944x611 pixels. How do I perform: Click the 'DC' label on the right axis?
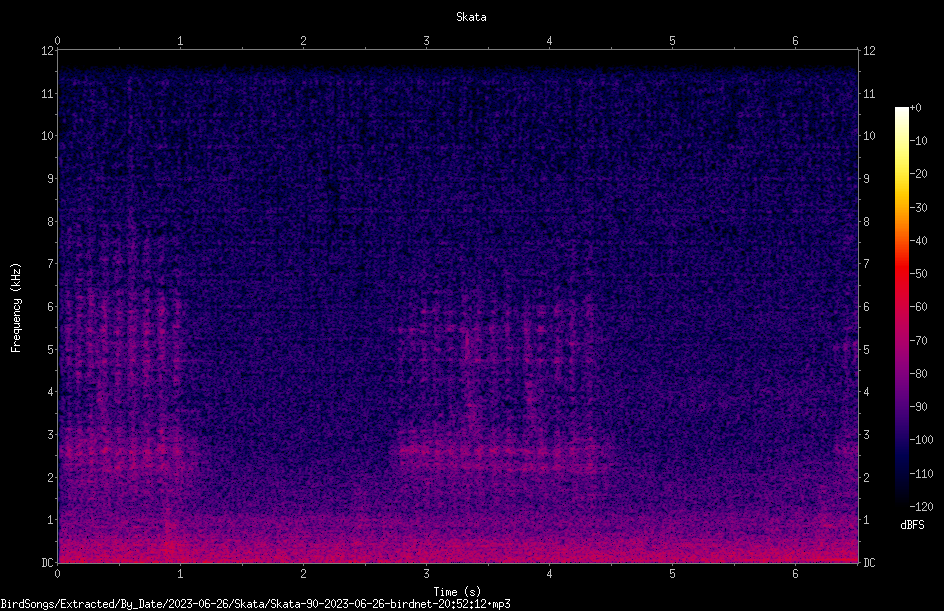[869, 562]
